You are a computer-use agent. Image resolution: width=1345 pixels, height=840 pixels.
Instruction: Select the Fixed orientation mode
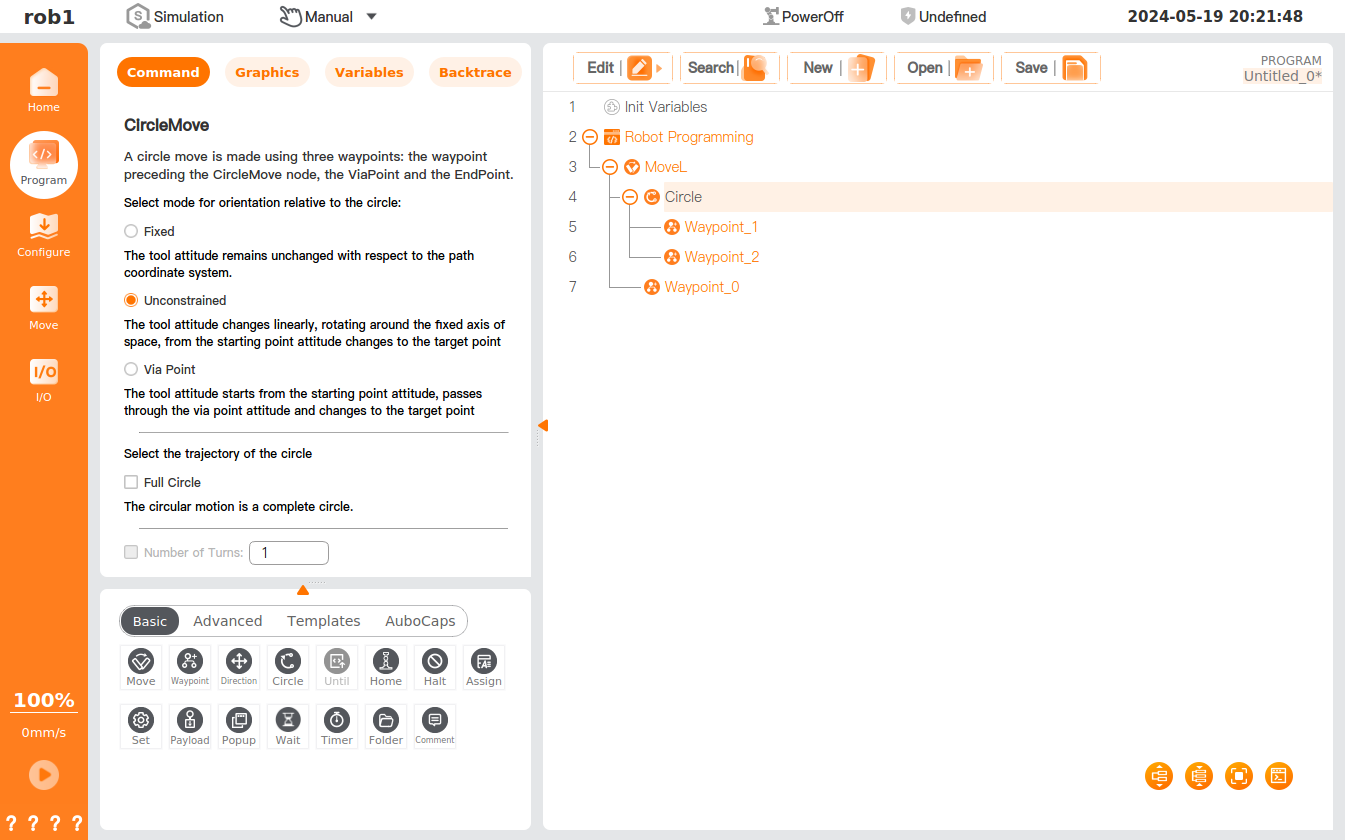131,231
